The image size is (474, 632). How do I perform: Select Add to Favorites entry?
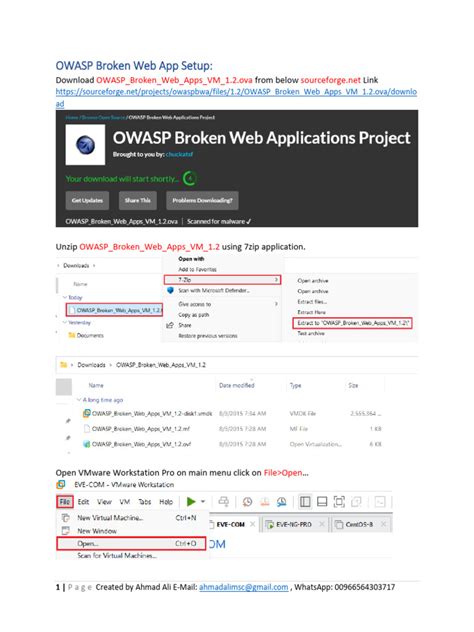[x=198, y=269]
